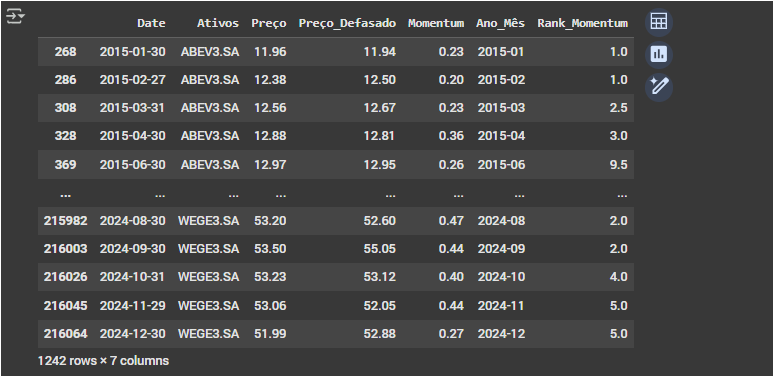Click year-month cell 2024-10
Screen dimensions: 774x377
[501, 277]
